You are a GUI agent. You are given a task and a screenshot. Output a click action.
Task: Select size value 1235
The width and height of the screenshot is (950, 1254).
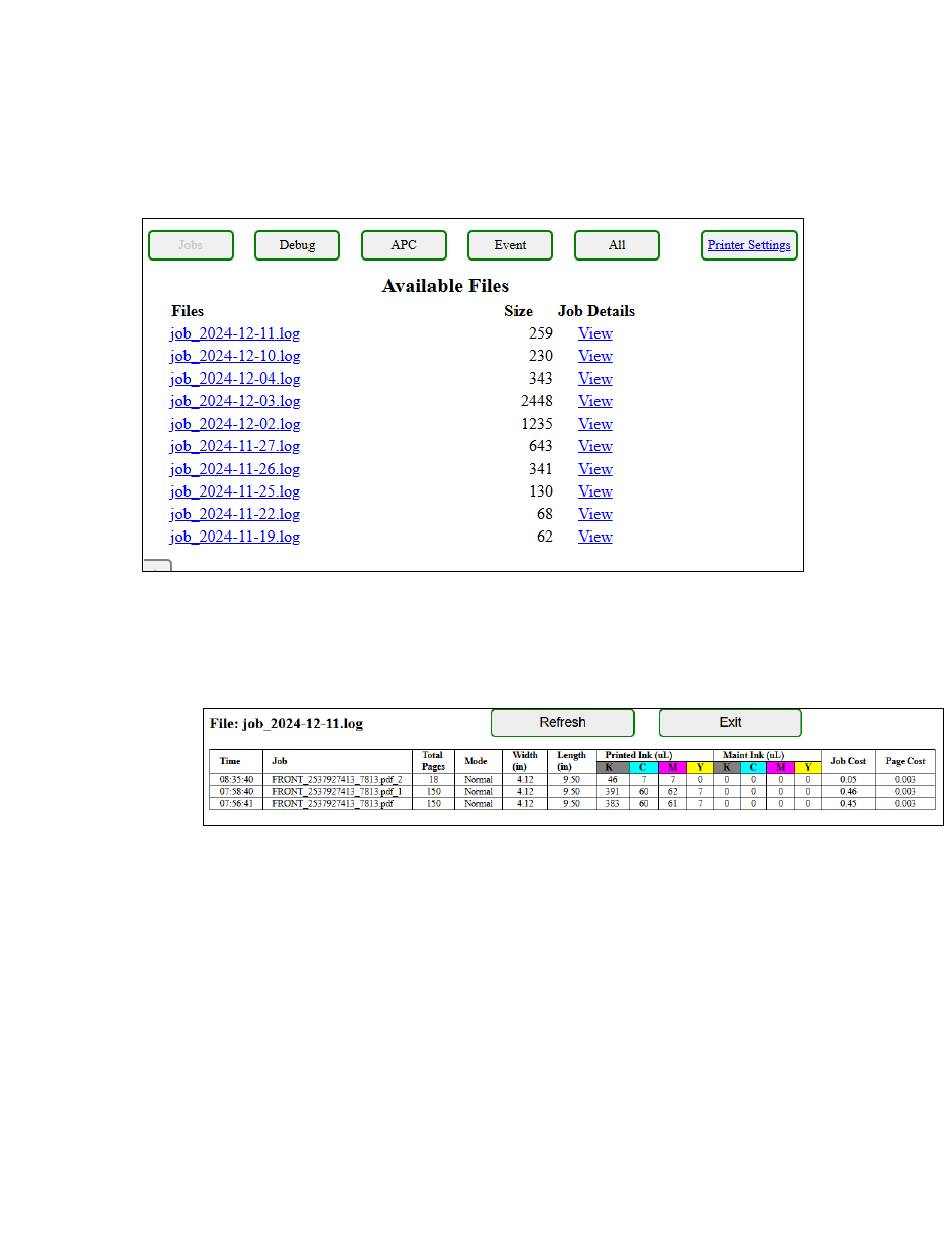(537, 424)
